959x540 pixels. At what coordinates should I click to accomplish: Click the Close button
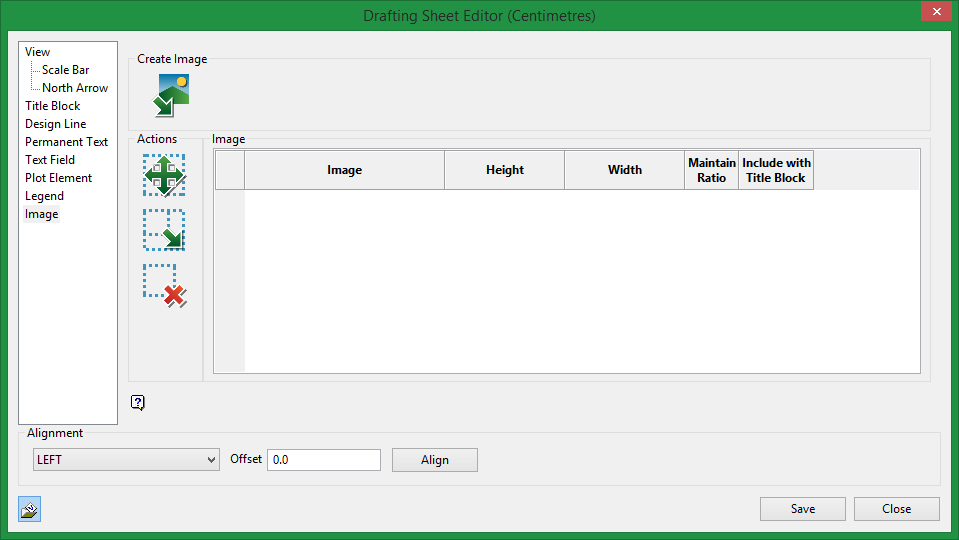(897, 509)
